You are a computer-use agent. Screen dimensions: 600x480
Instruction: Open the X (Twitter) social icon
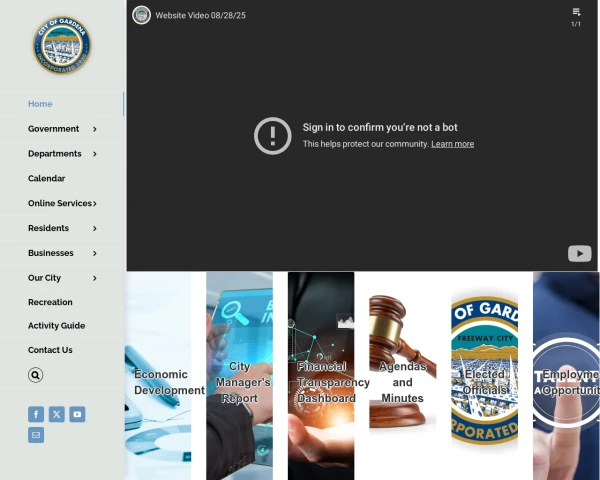57,414
